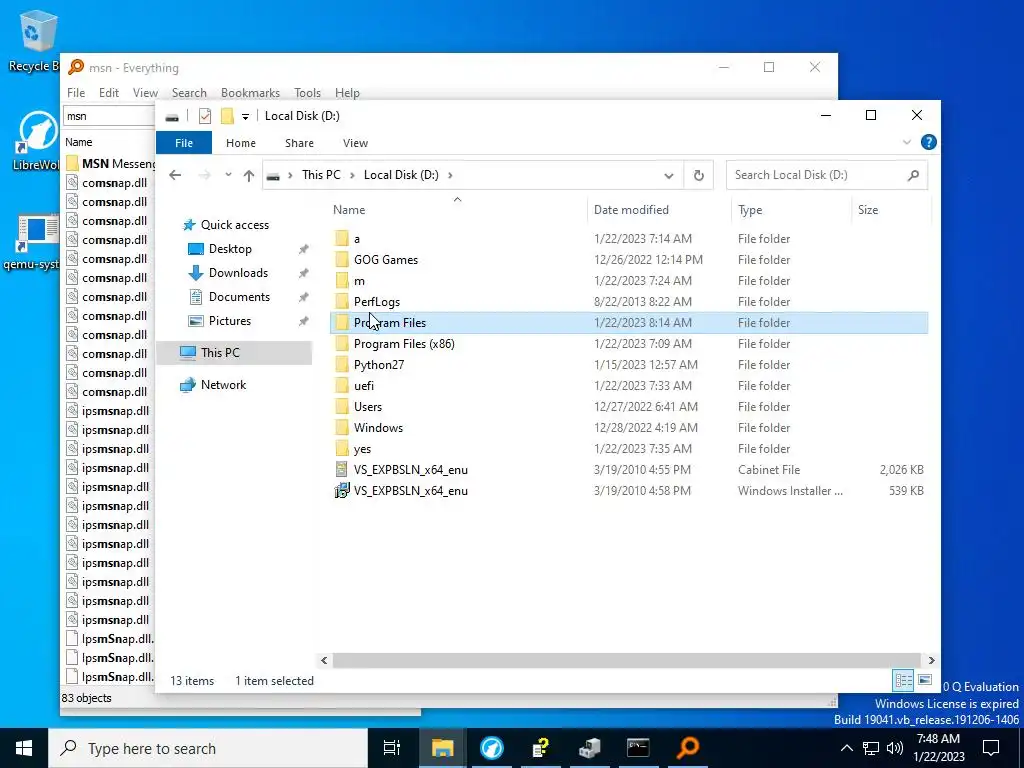Viewport: 1024px width, 768px height.
Task: Show hidden icons in system tray
Action: tap(846, 748)
